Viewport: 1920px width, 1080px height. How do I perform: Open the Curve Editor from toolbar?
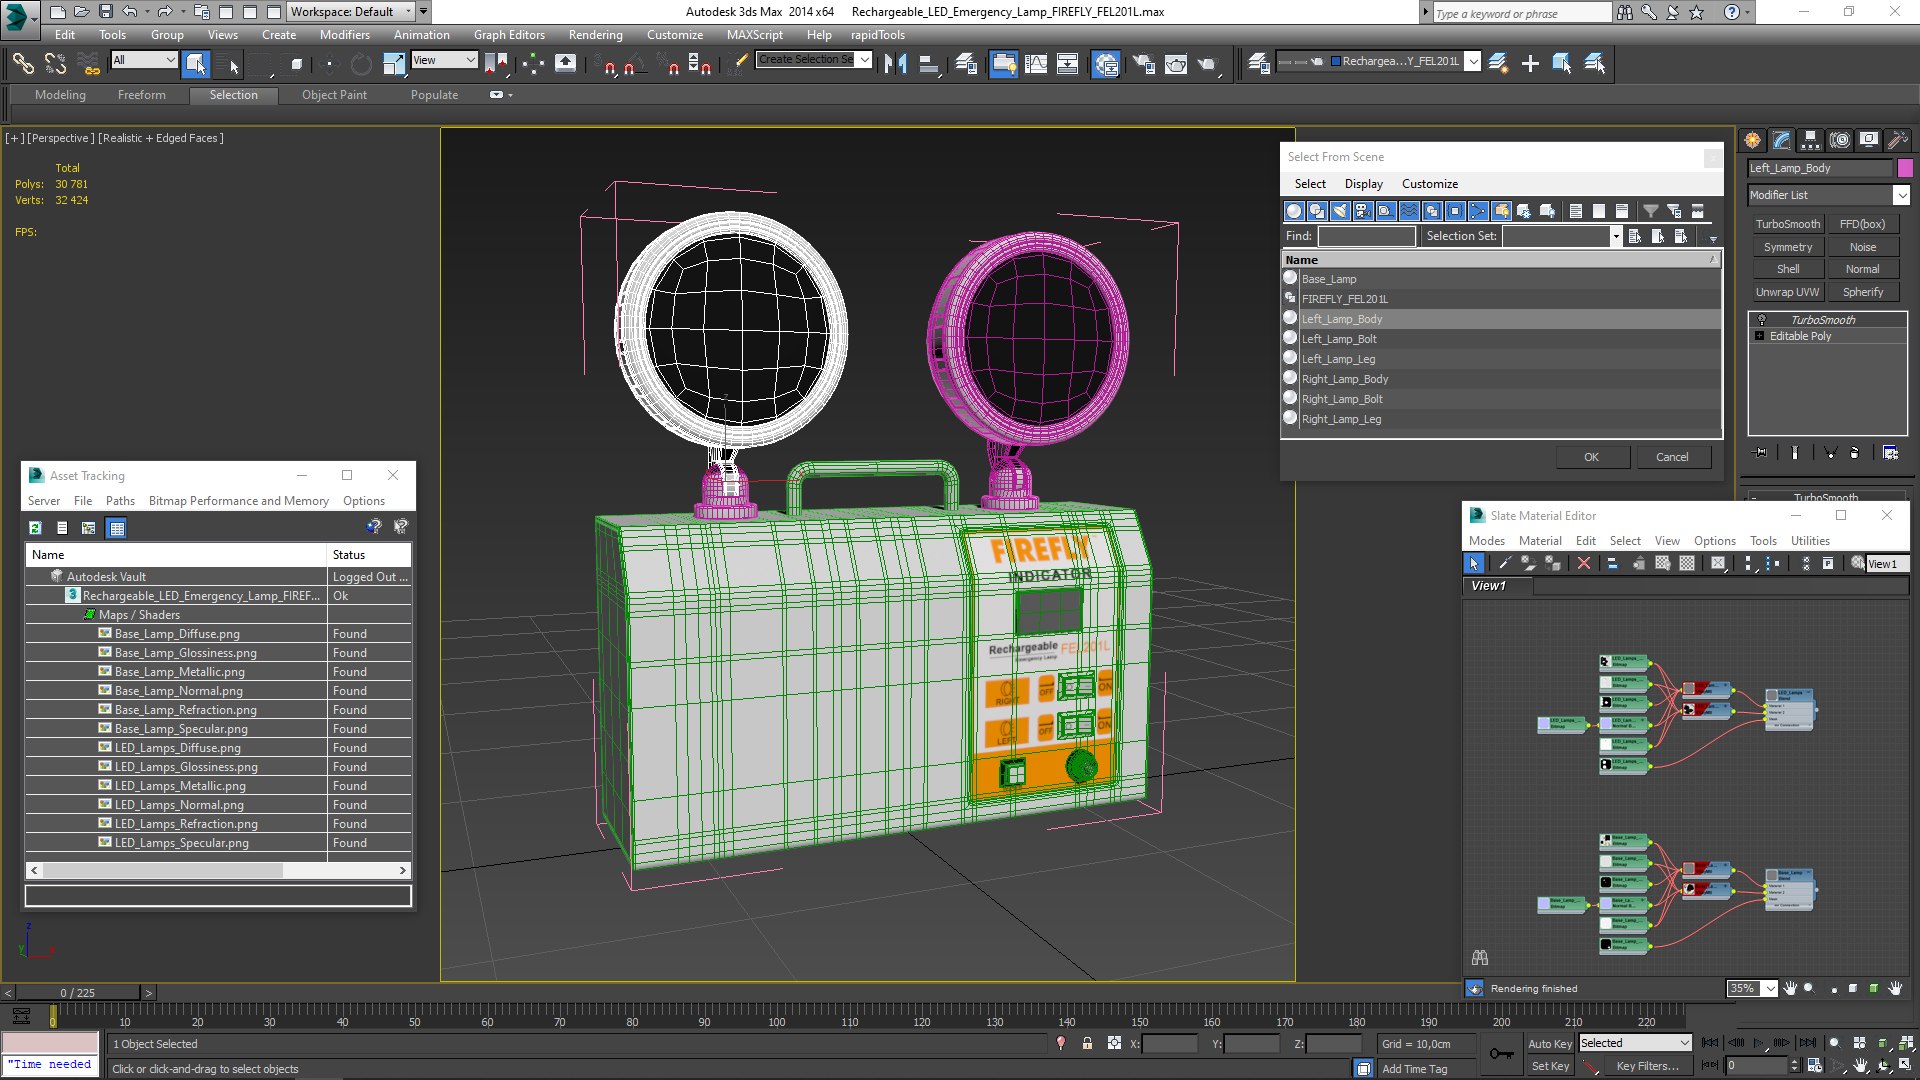tap(1036, 64)
